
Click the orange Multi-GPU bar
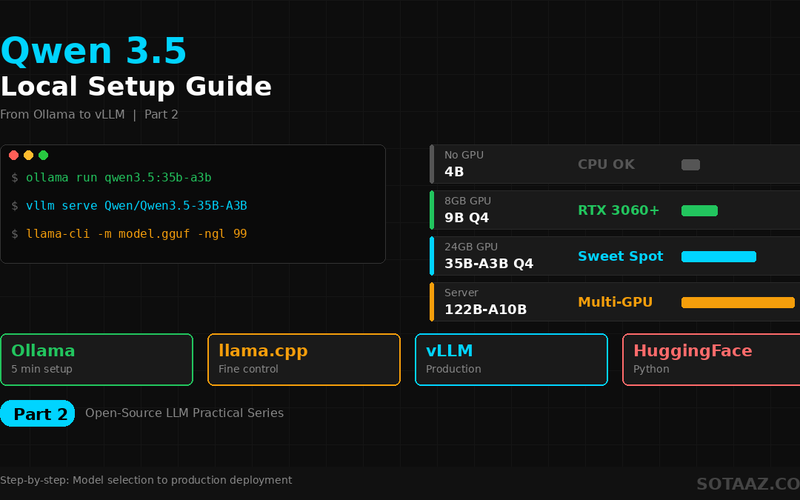738,303
